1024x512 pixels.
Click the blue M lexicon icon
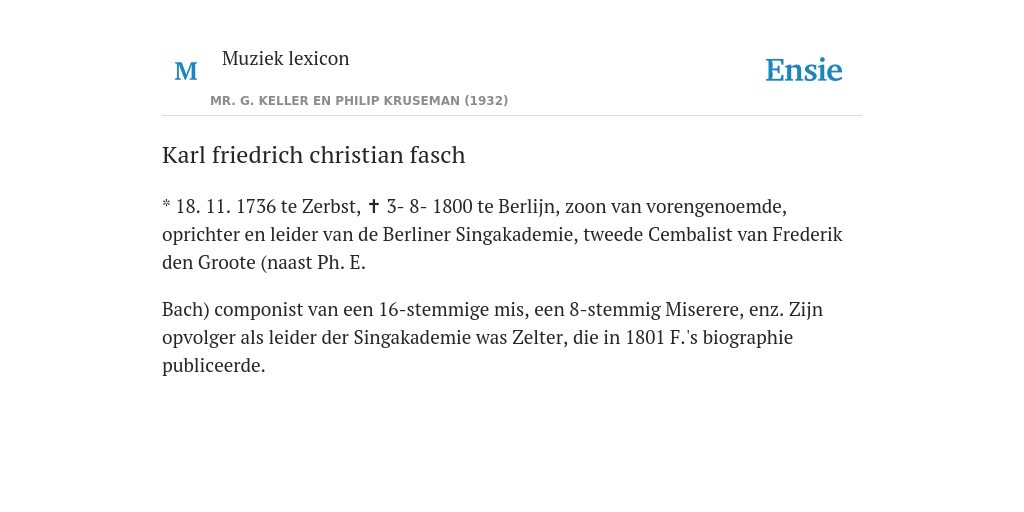(x=186, y=71)
